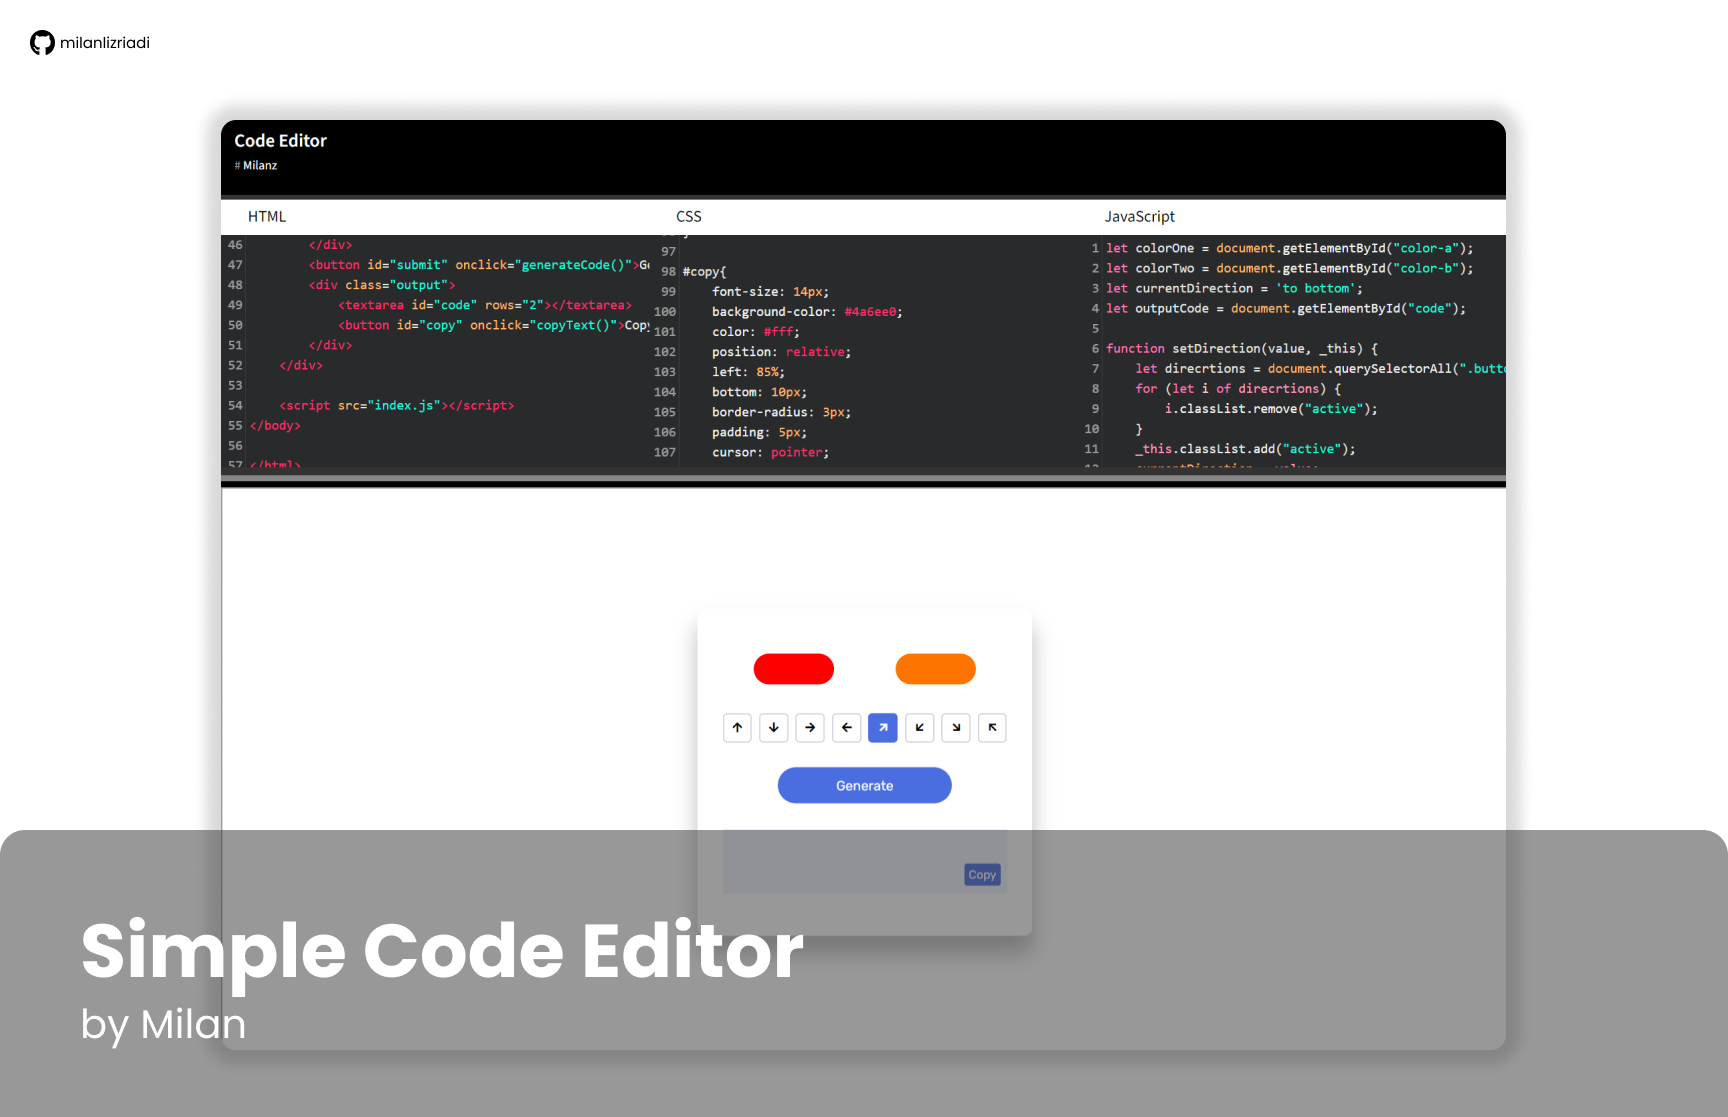The image size is (1728, 1117).
Task: Click the color: #fff CSS line
Action: click(x=756, y=332)
